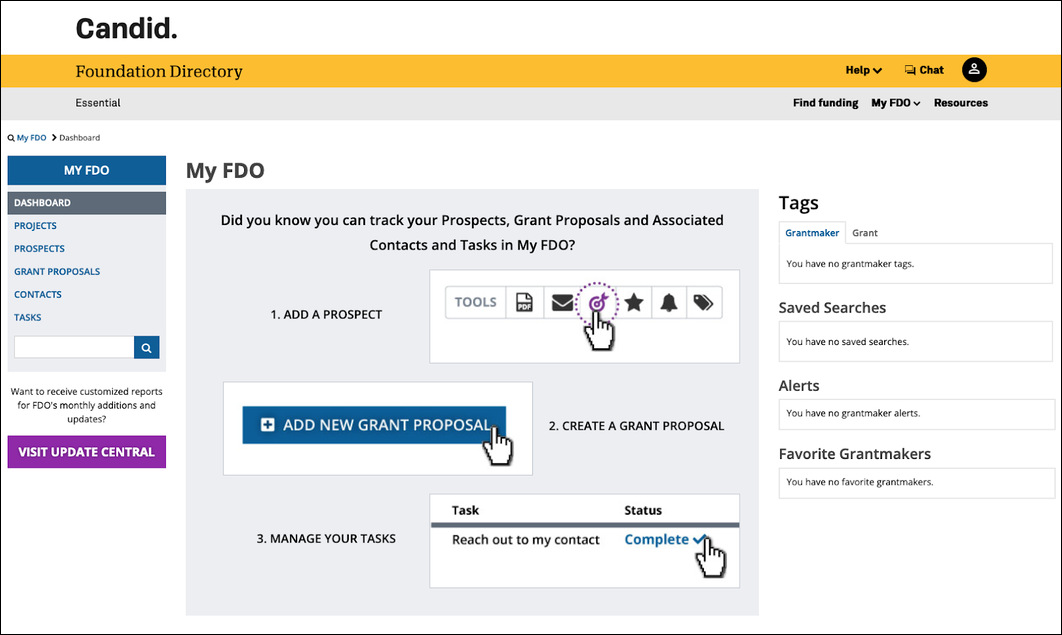Click the blue sidebar search button
This screenshot has width=1062, height=635.
146,347
